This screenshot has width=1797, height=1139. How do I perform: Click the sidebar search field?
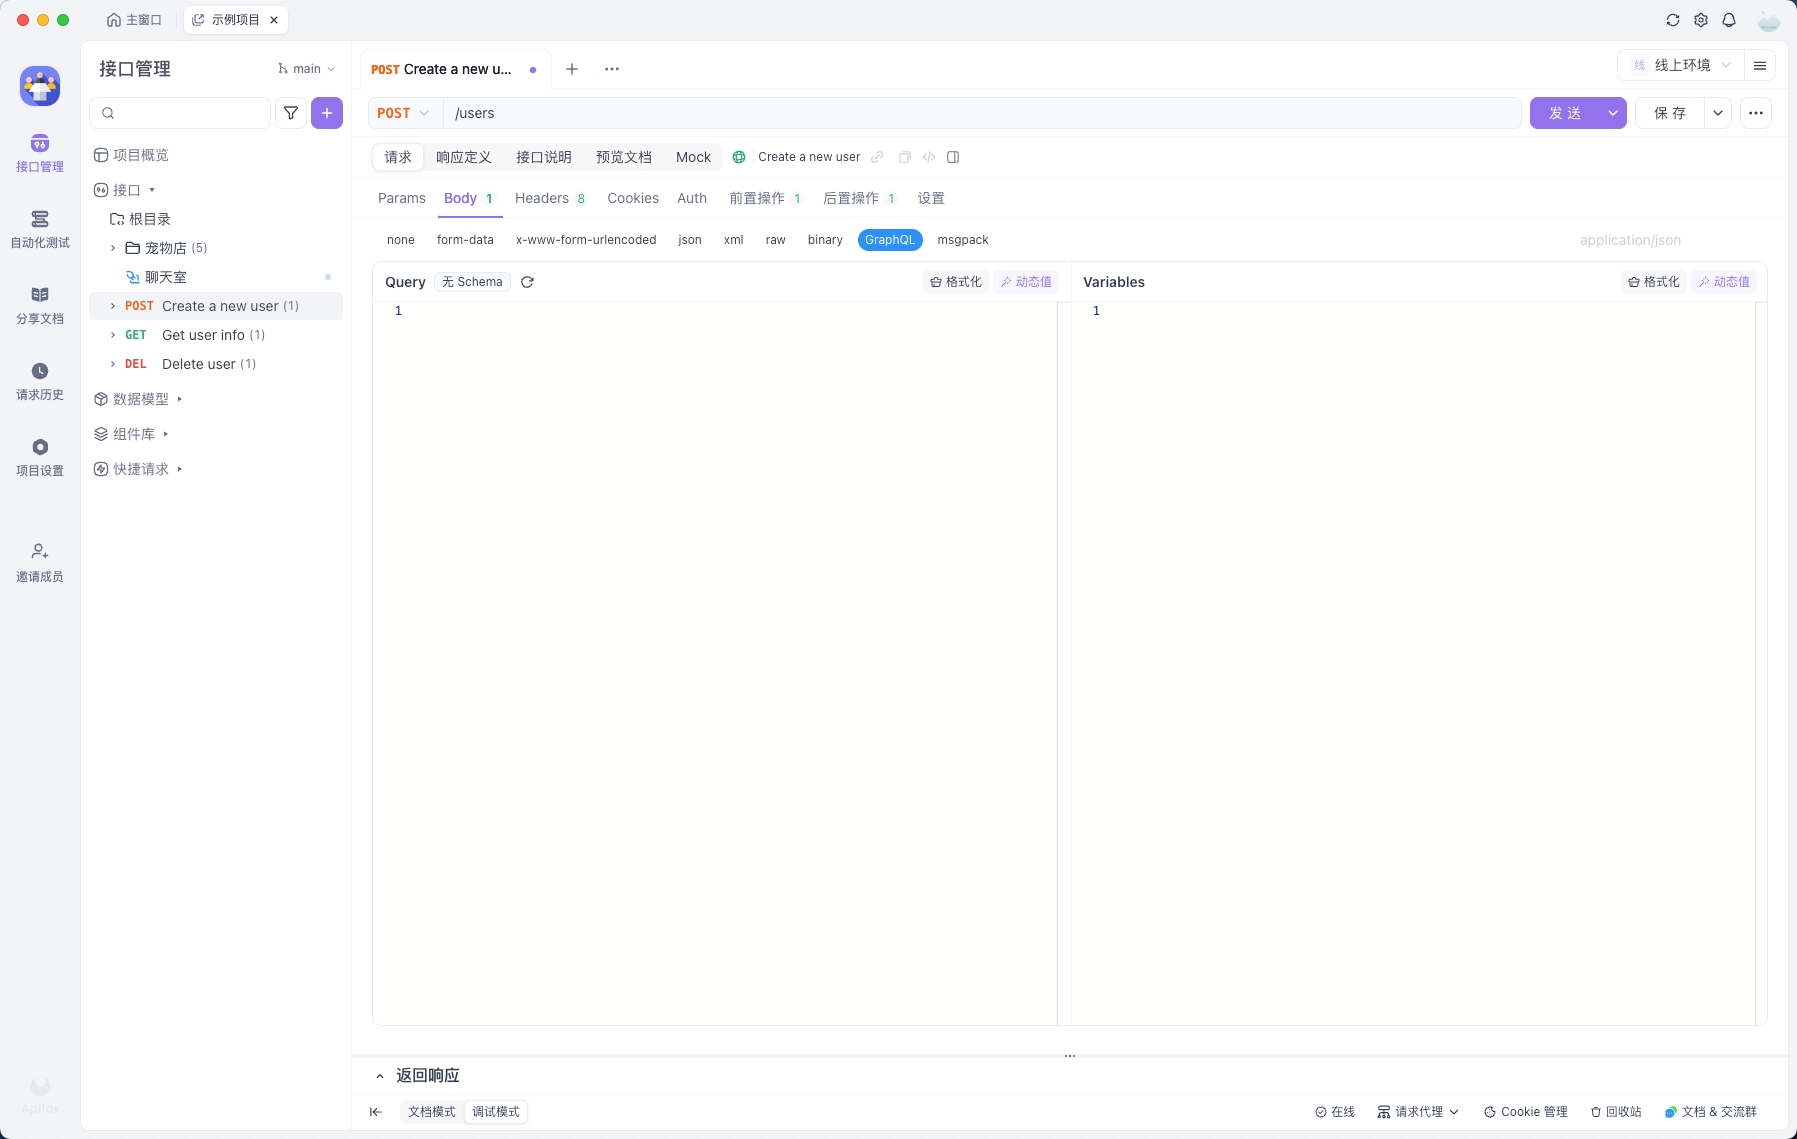click(x=180, y=113)
